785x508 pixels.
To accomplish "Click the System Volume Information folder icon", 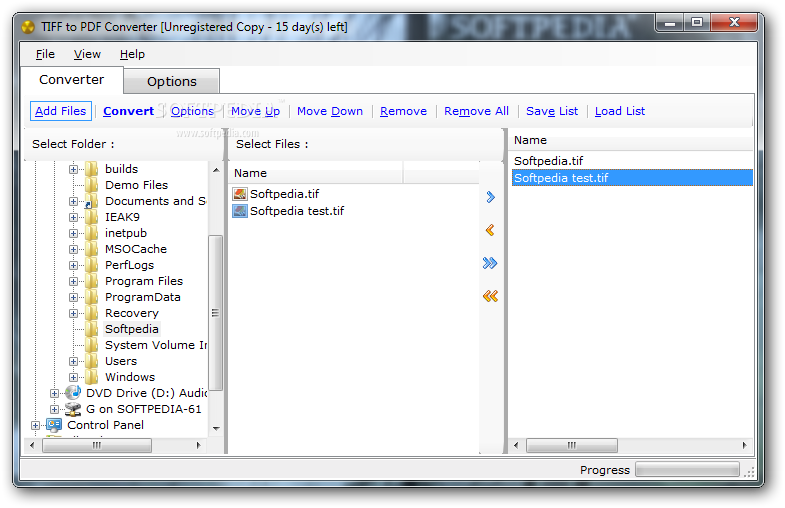I will coord(92,345).
